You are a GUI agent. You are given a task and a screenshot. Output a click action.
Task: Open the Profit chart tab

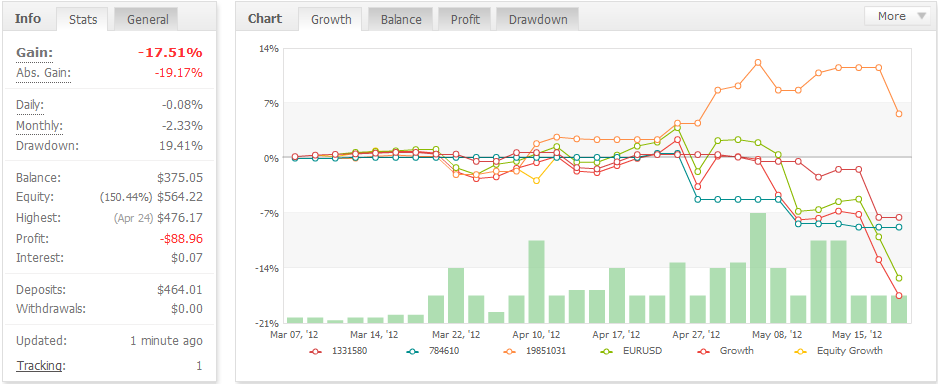pos(465,19)
